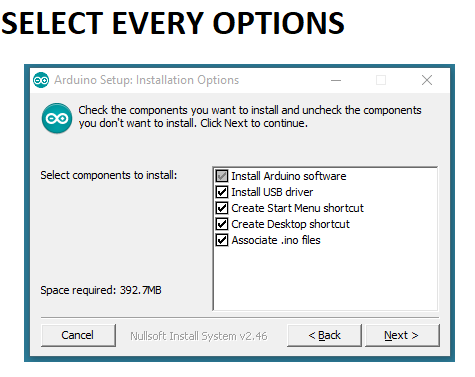Image resolution: width=475 pixels, height=377 pixels.
Task: Uncheck the Create Desktop shortcut checkbox
Action: pos(222,224)
